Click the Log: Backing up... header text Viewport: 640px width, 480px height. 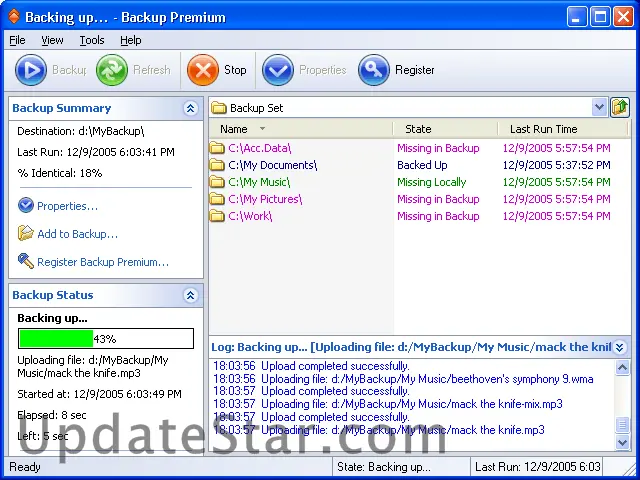(x=411, y=347)
